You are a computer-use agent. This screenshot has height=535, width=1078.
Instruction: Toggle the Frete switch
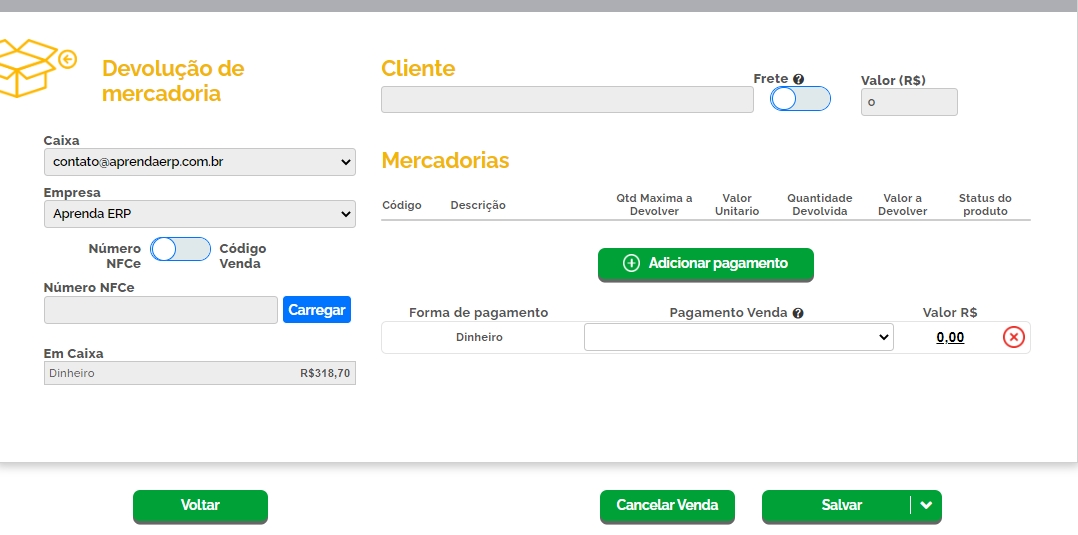click(x=800, y=99)
